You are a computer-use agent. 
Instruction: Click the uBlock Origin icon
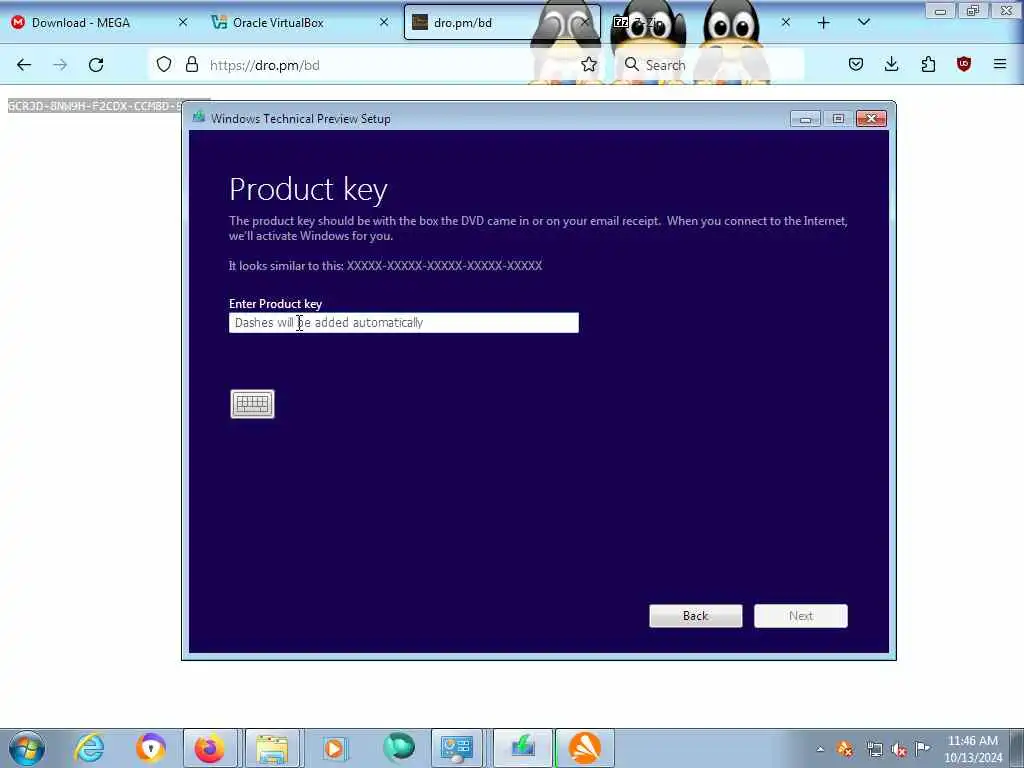[x=964, y=64]
